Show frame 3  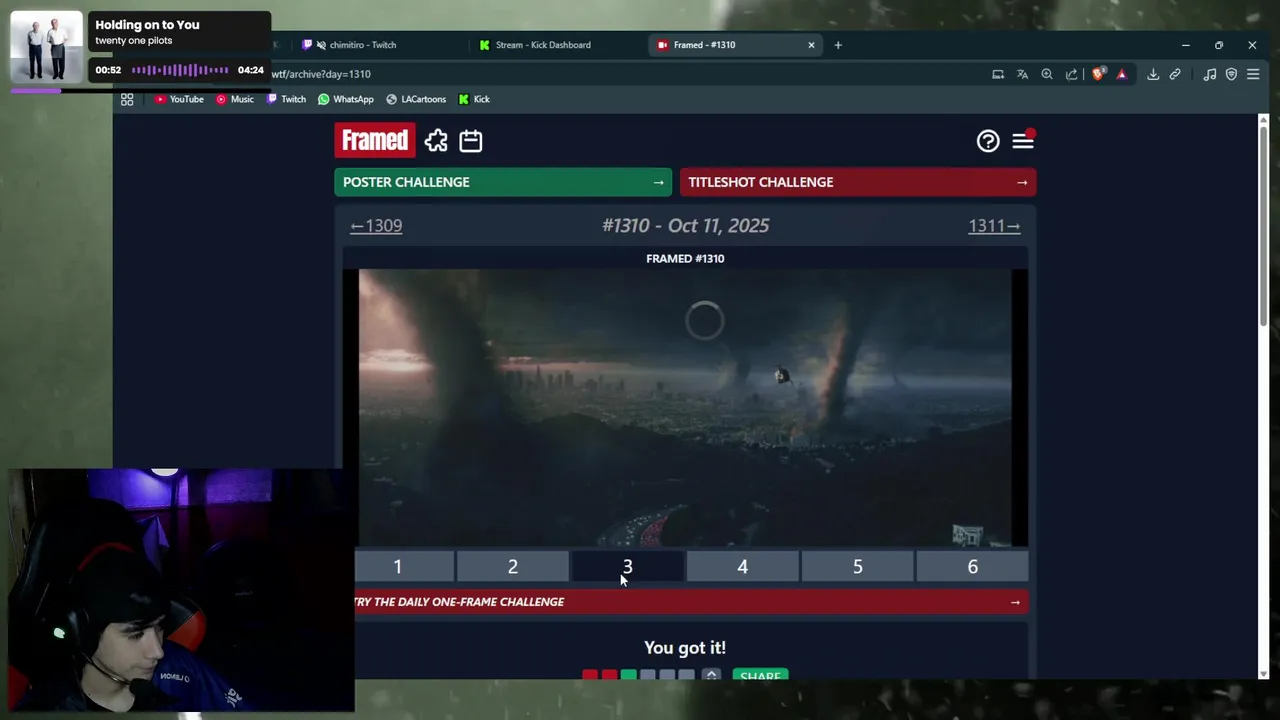[x=627, y=567]
